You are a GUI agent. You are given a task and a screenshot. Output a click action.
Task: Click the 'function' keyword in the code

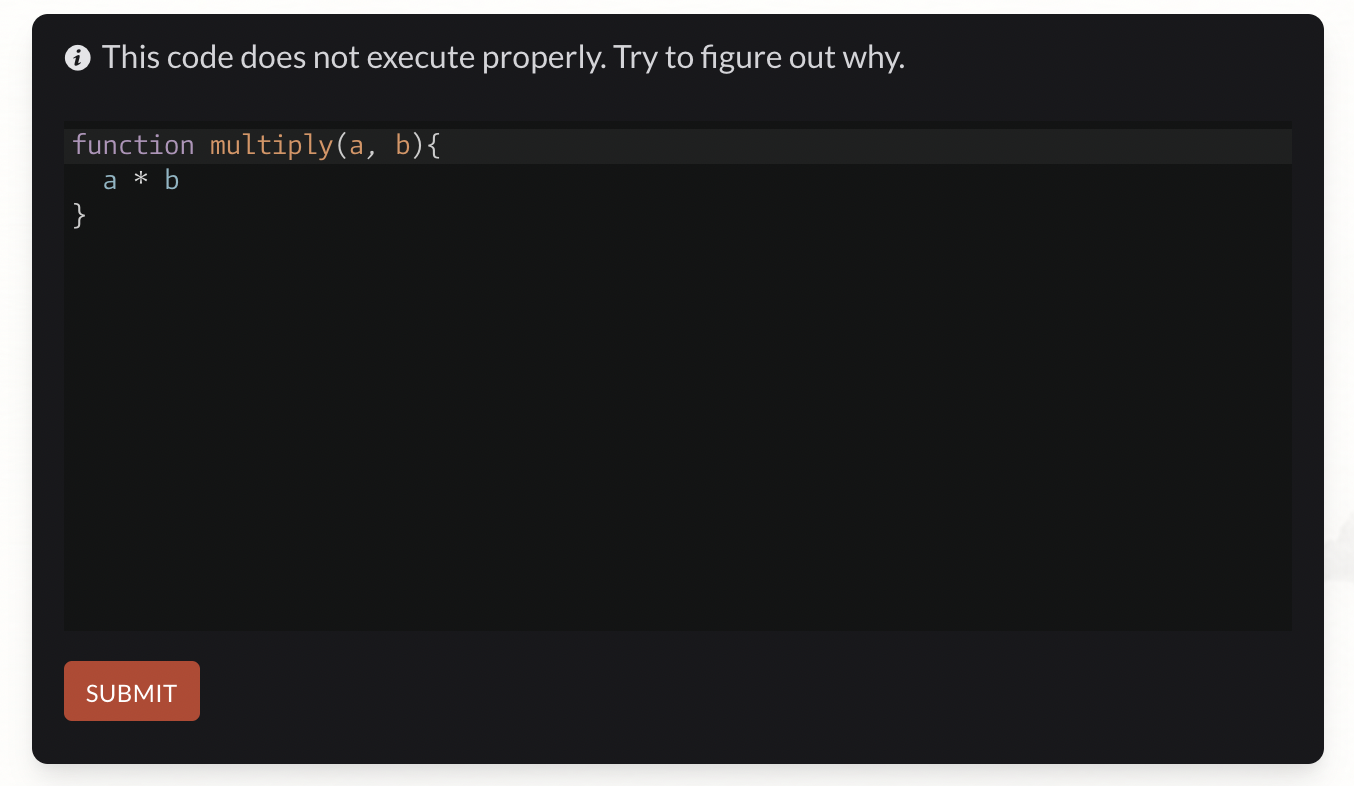133,145
